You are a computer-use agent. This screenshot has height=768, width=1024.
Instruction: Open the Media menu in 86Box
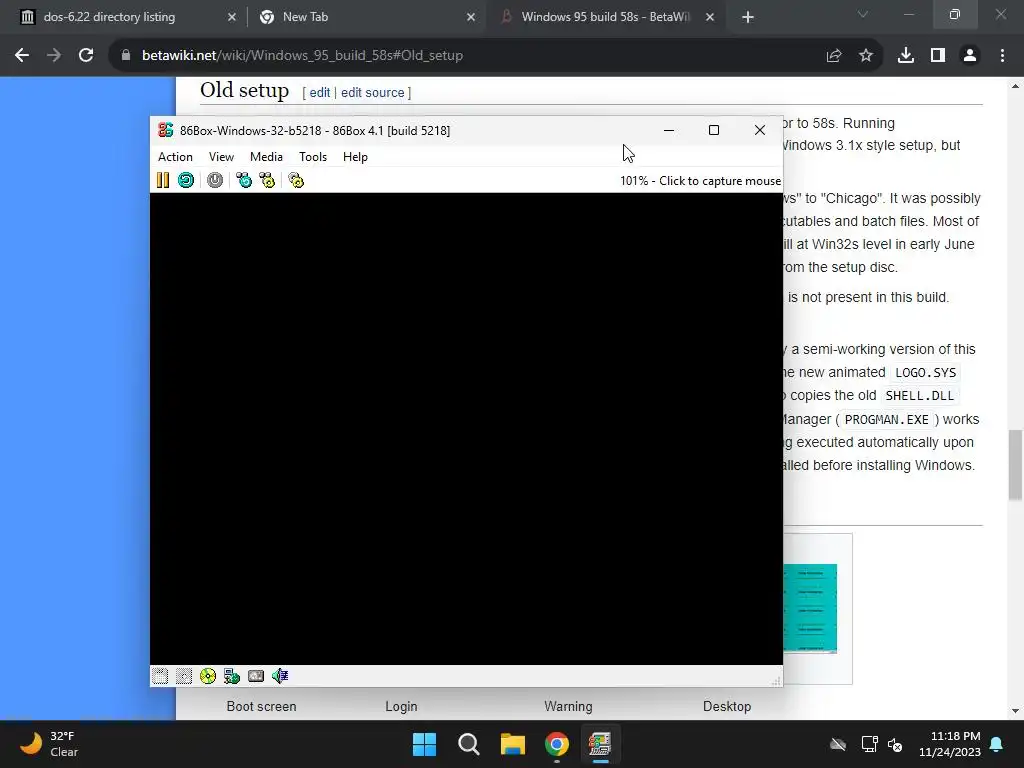(266, 157)
